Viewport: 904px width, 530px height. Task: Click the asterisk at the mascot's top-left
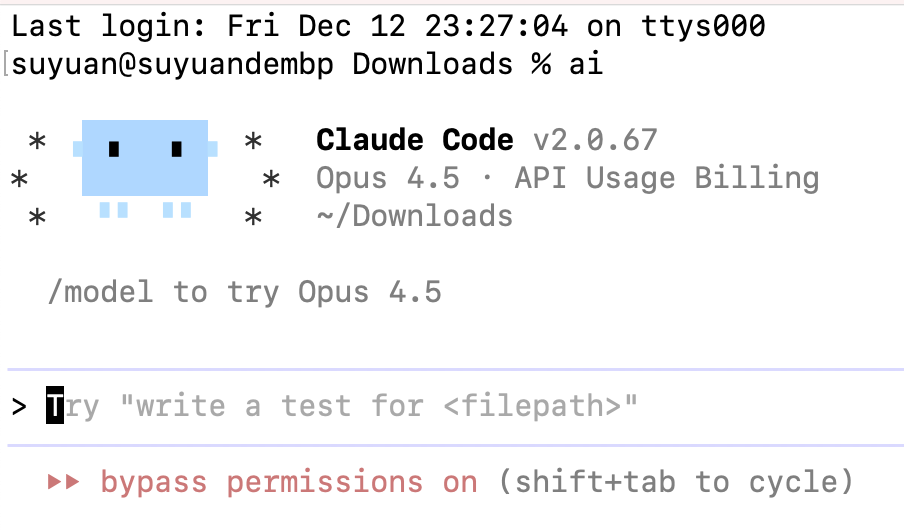37,143
